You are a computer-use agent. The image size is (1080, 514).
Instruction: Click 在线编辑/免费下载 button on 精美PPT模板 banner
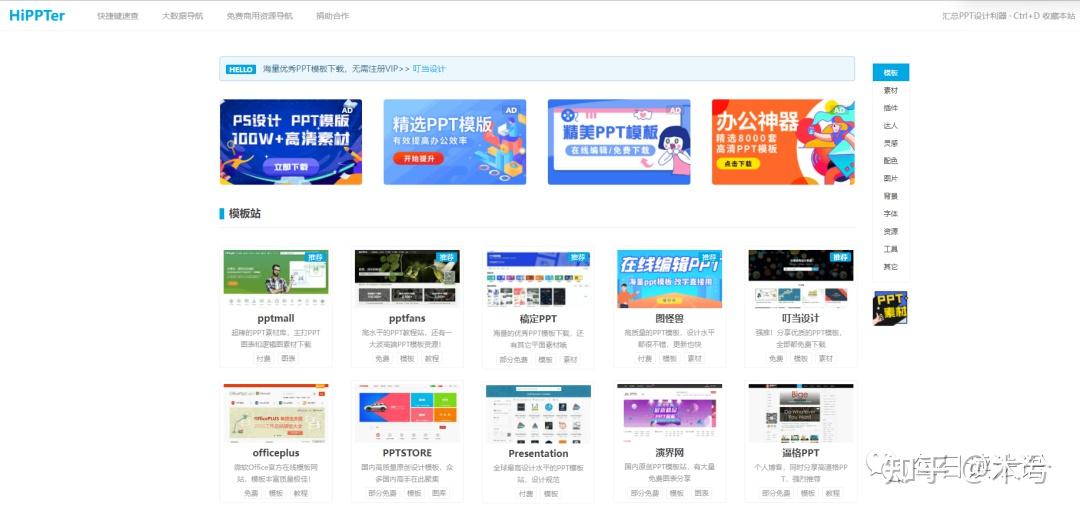pyautogui.click(x=609, y=150)
